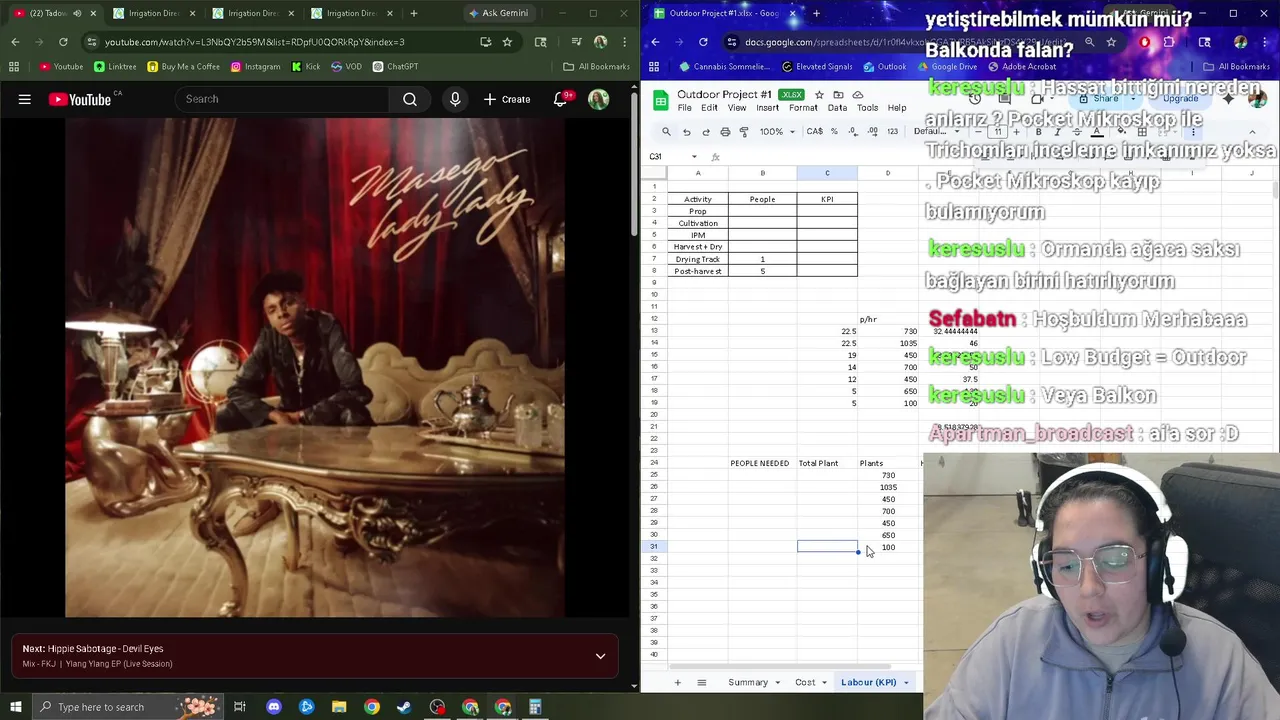
Task: Open the Data menu in Google Sheets
Action: tap(837, 108)
